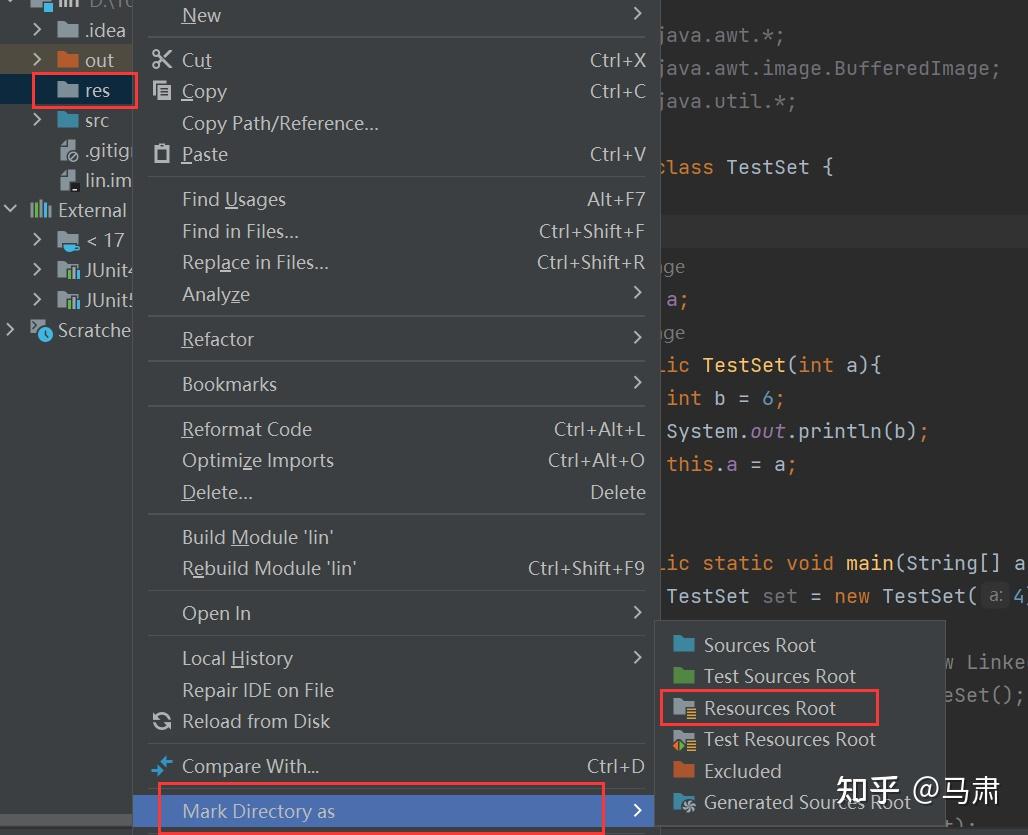Click 'java.awt.image.BufferedImage;' import line

pos(829,69)
